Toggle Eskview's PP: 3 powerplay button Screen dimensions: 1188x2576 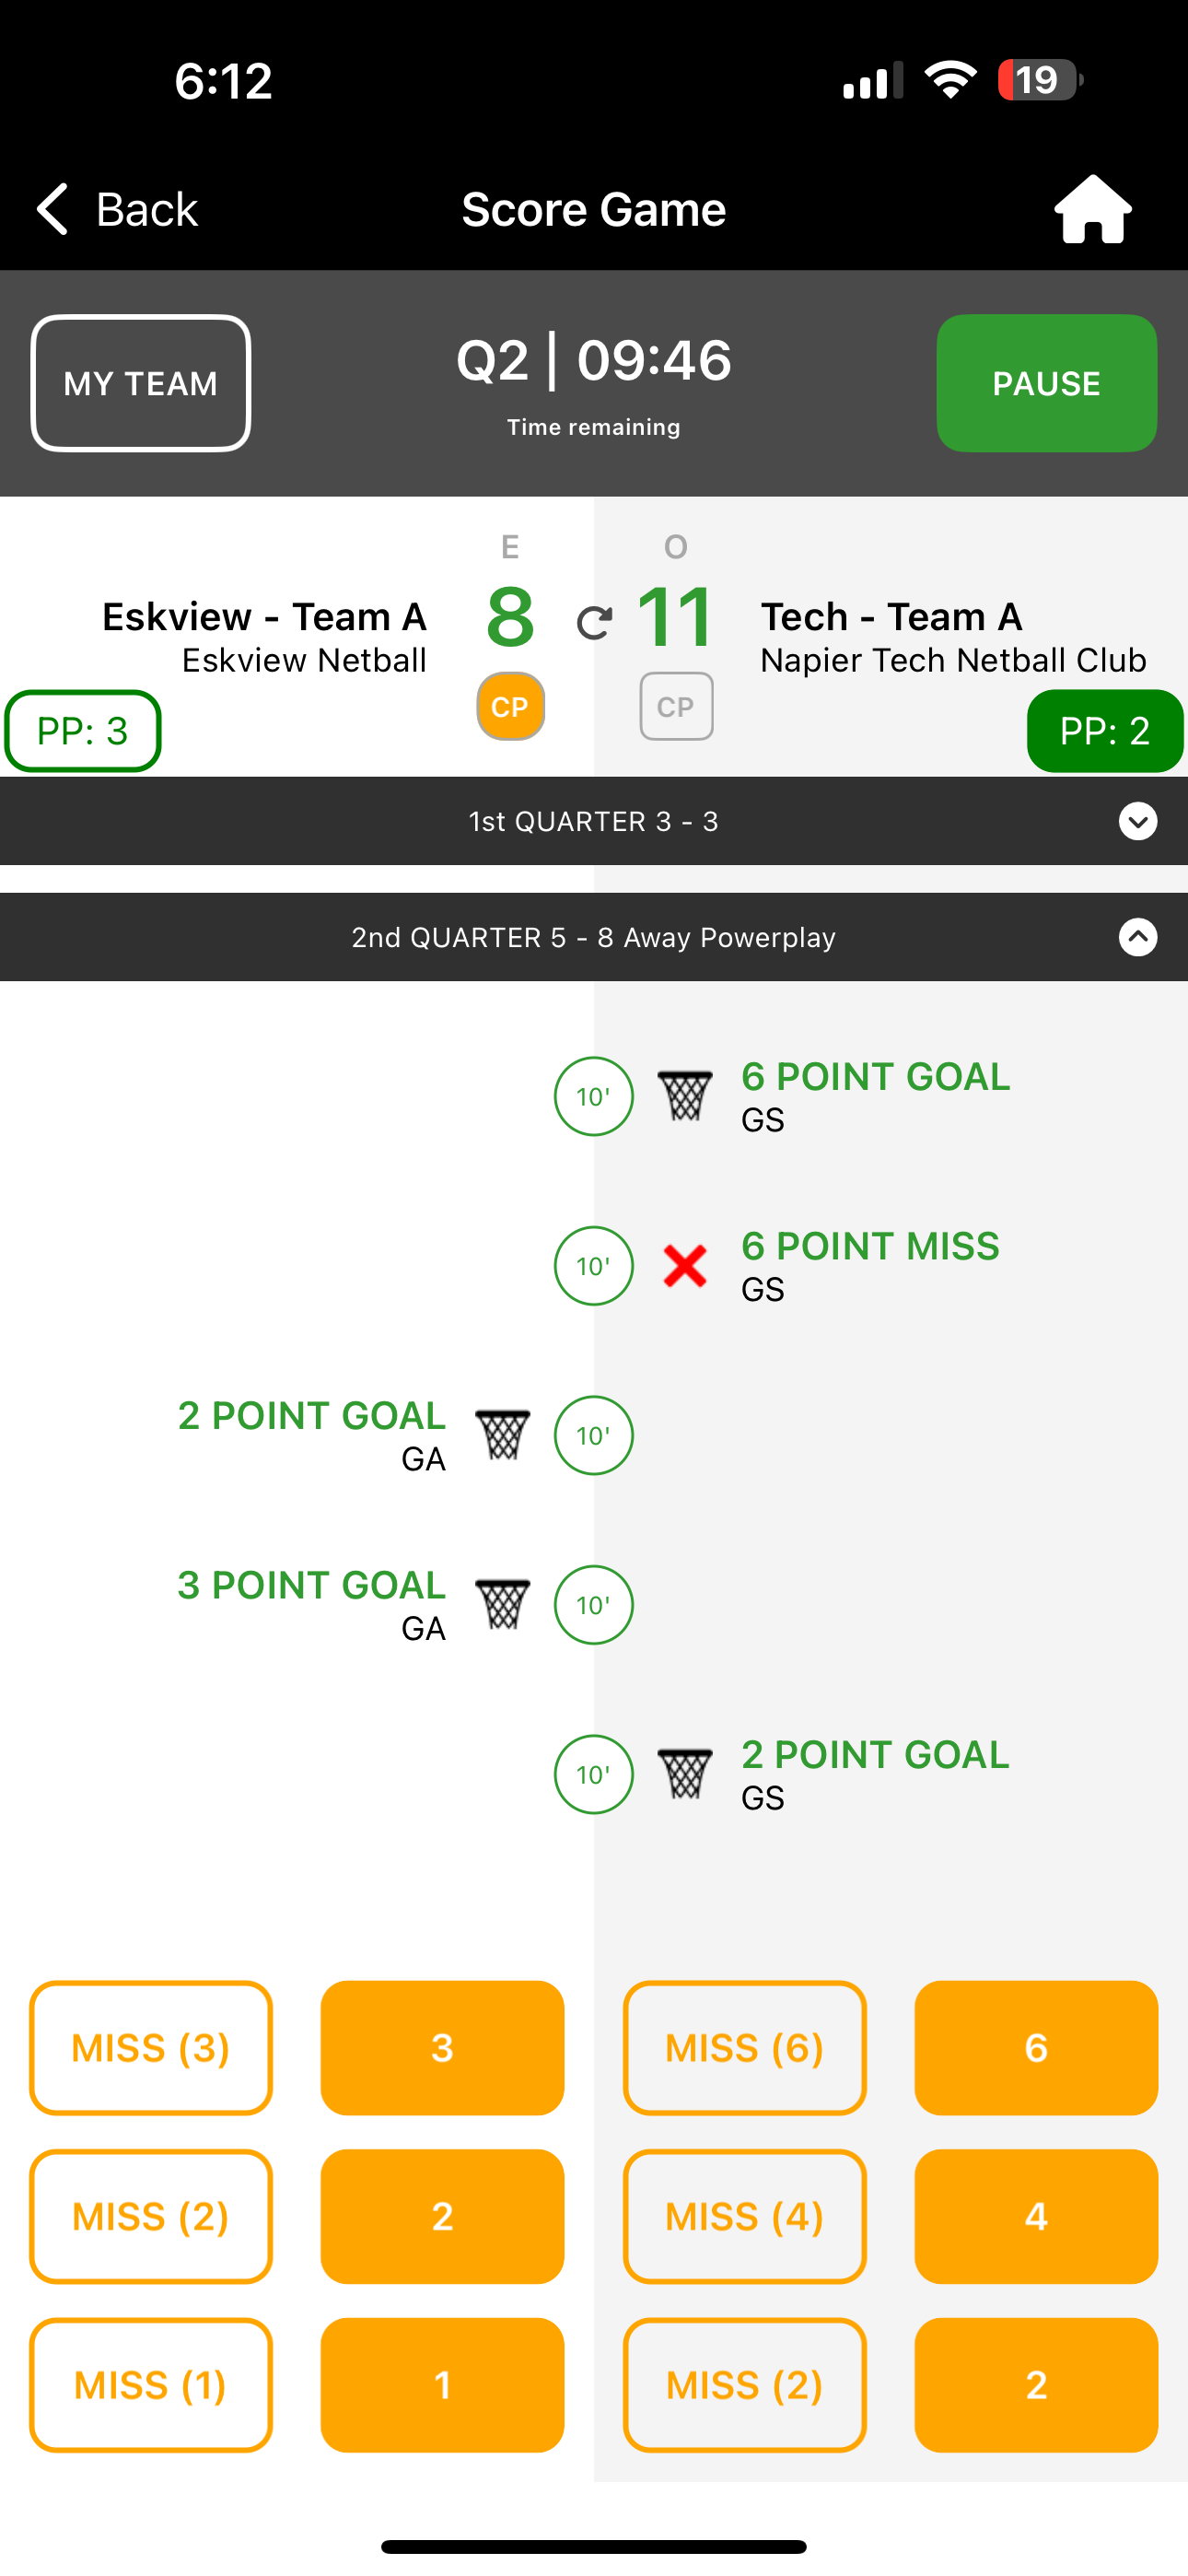83,731
